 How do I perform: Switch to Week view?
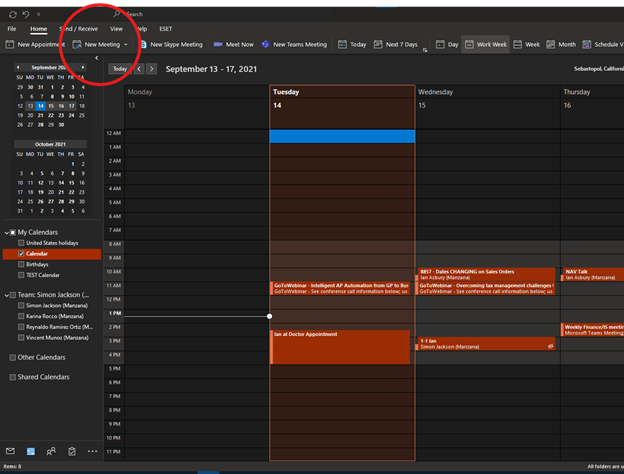[526, 45]
